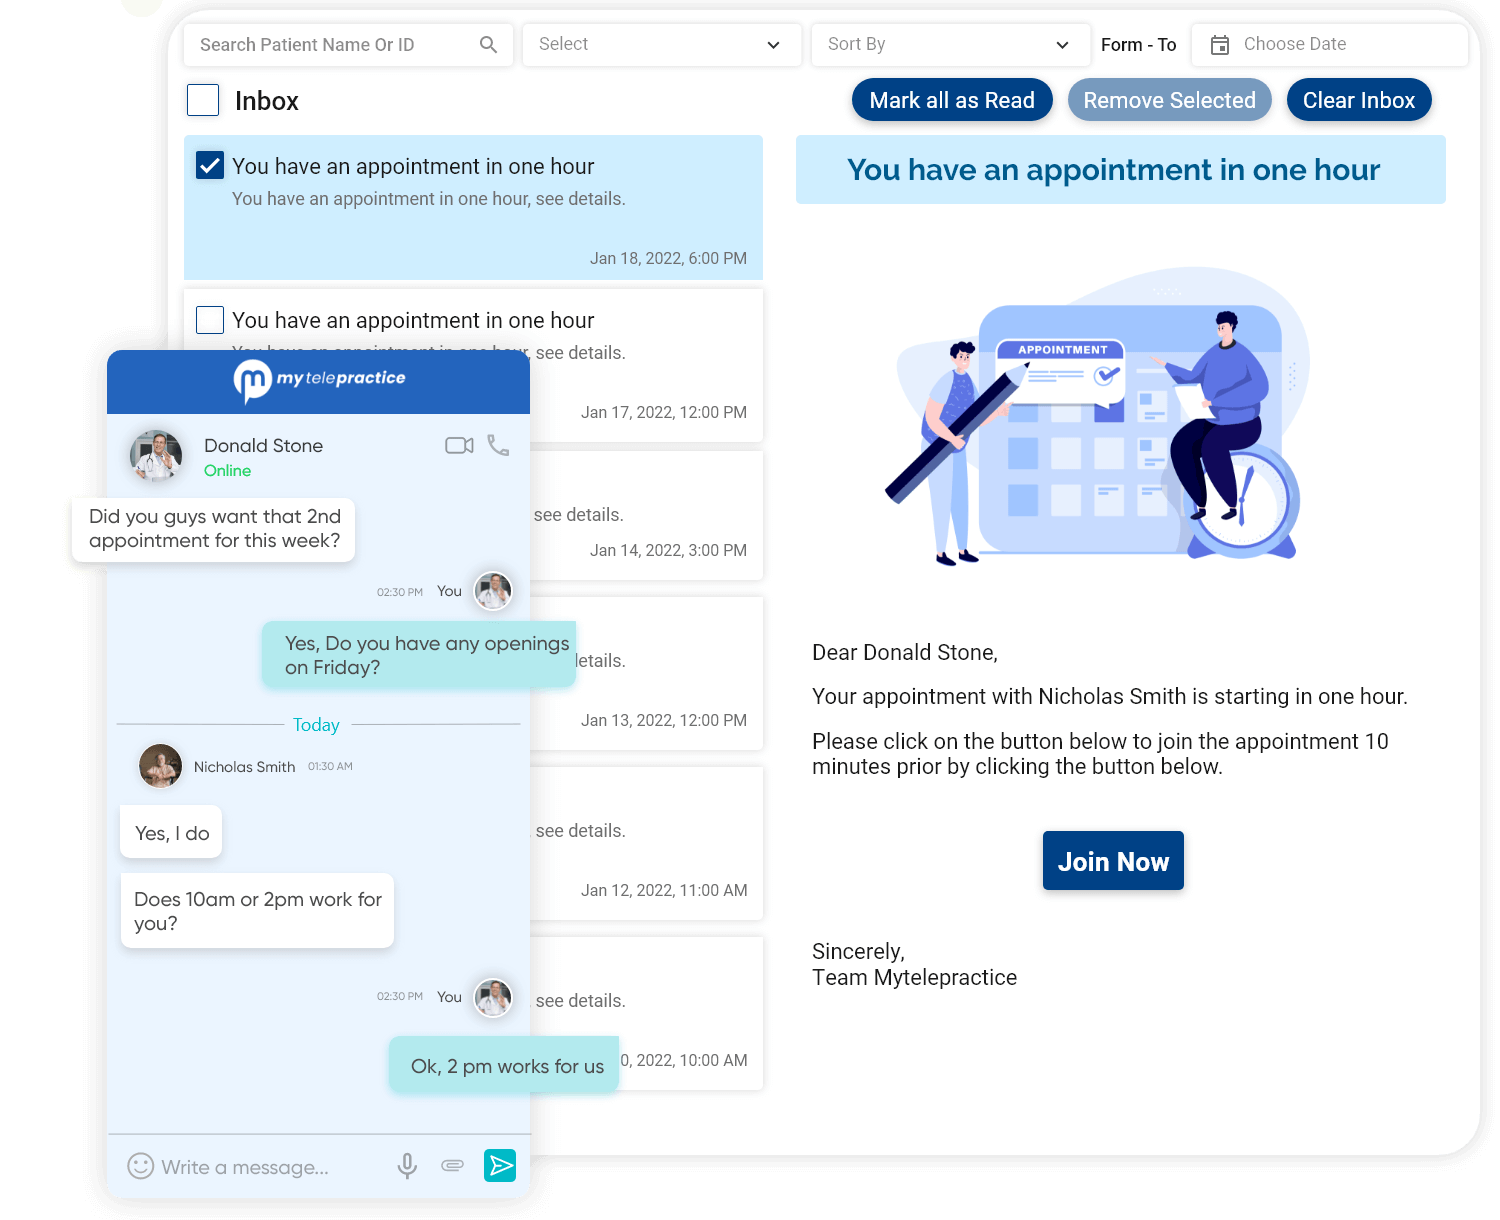
Task: Click the search magnifier icon
Action: (x=488, y=44)
